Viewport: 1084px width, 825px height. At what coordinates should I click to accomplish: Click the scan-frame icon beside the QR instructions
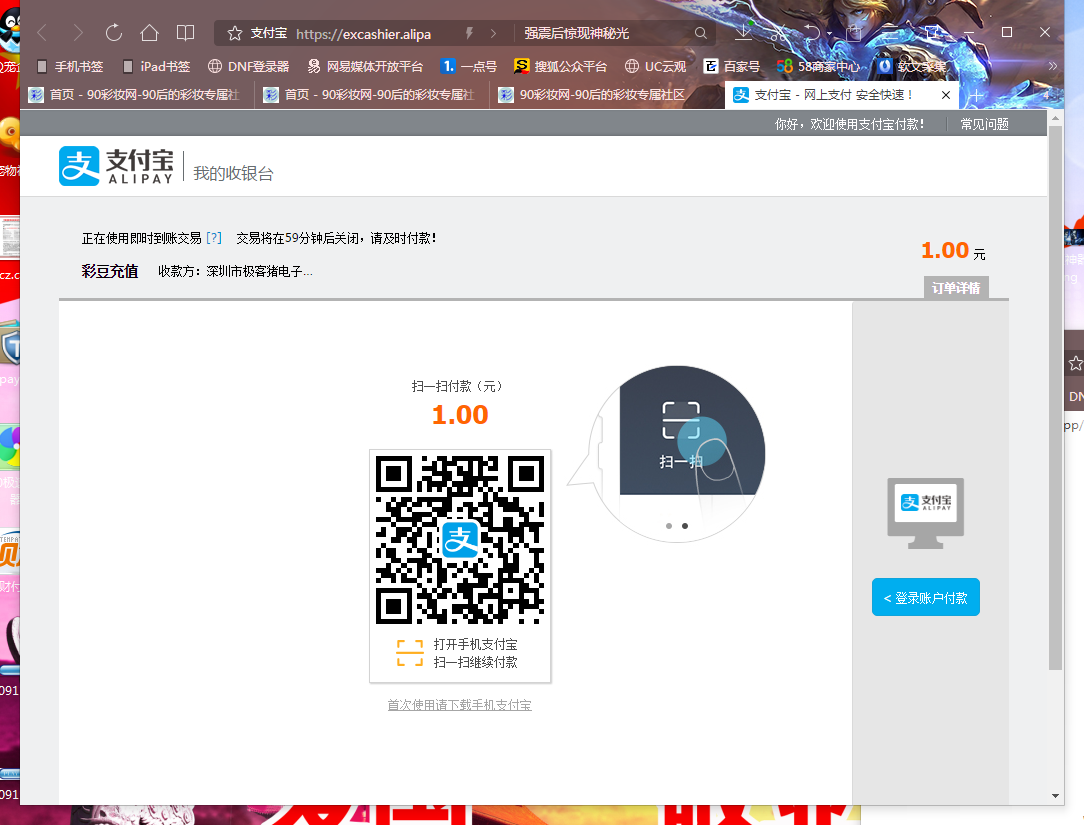(410, 653)
